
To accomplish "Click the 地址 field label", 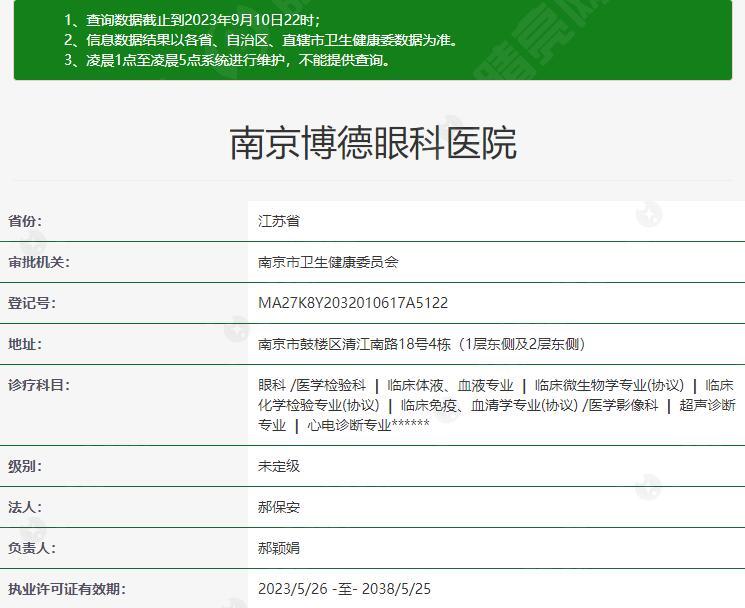I will 25,343.
